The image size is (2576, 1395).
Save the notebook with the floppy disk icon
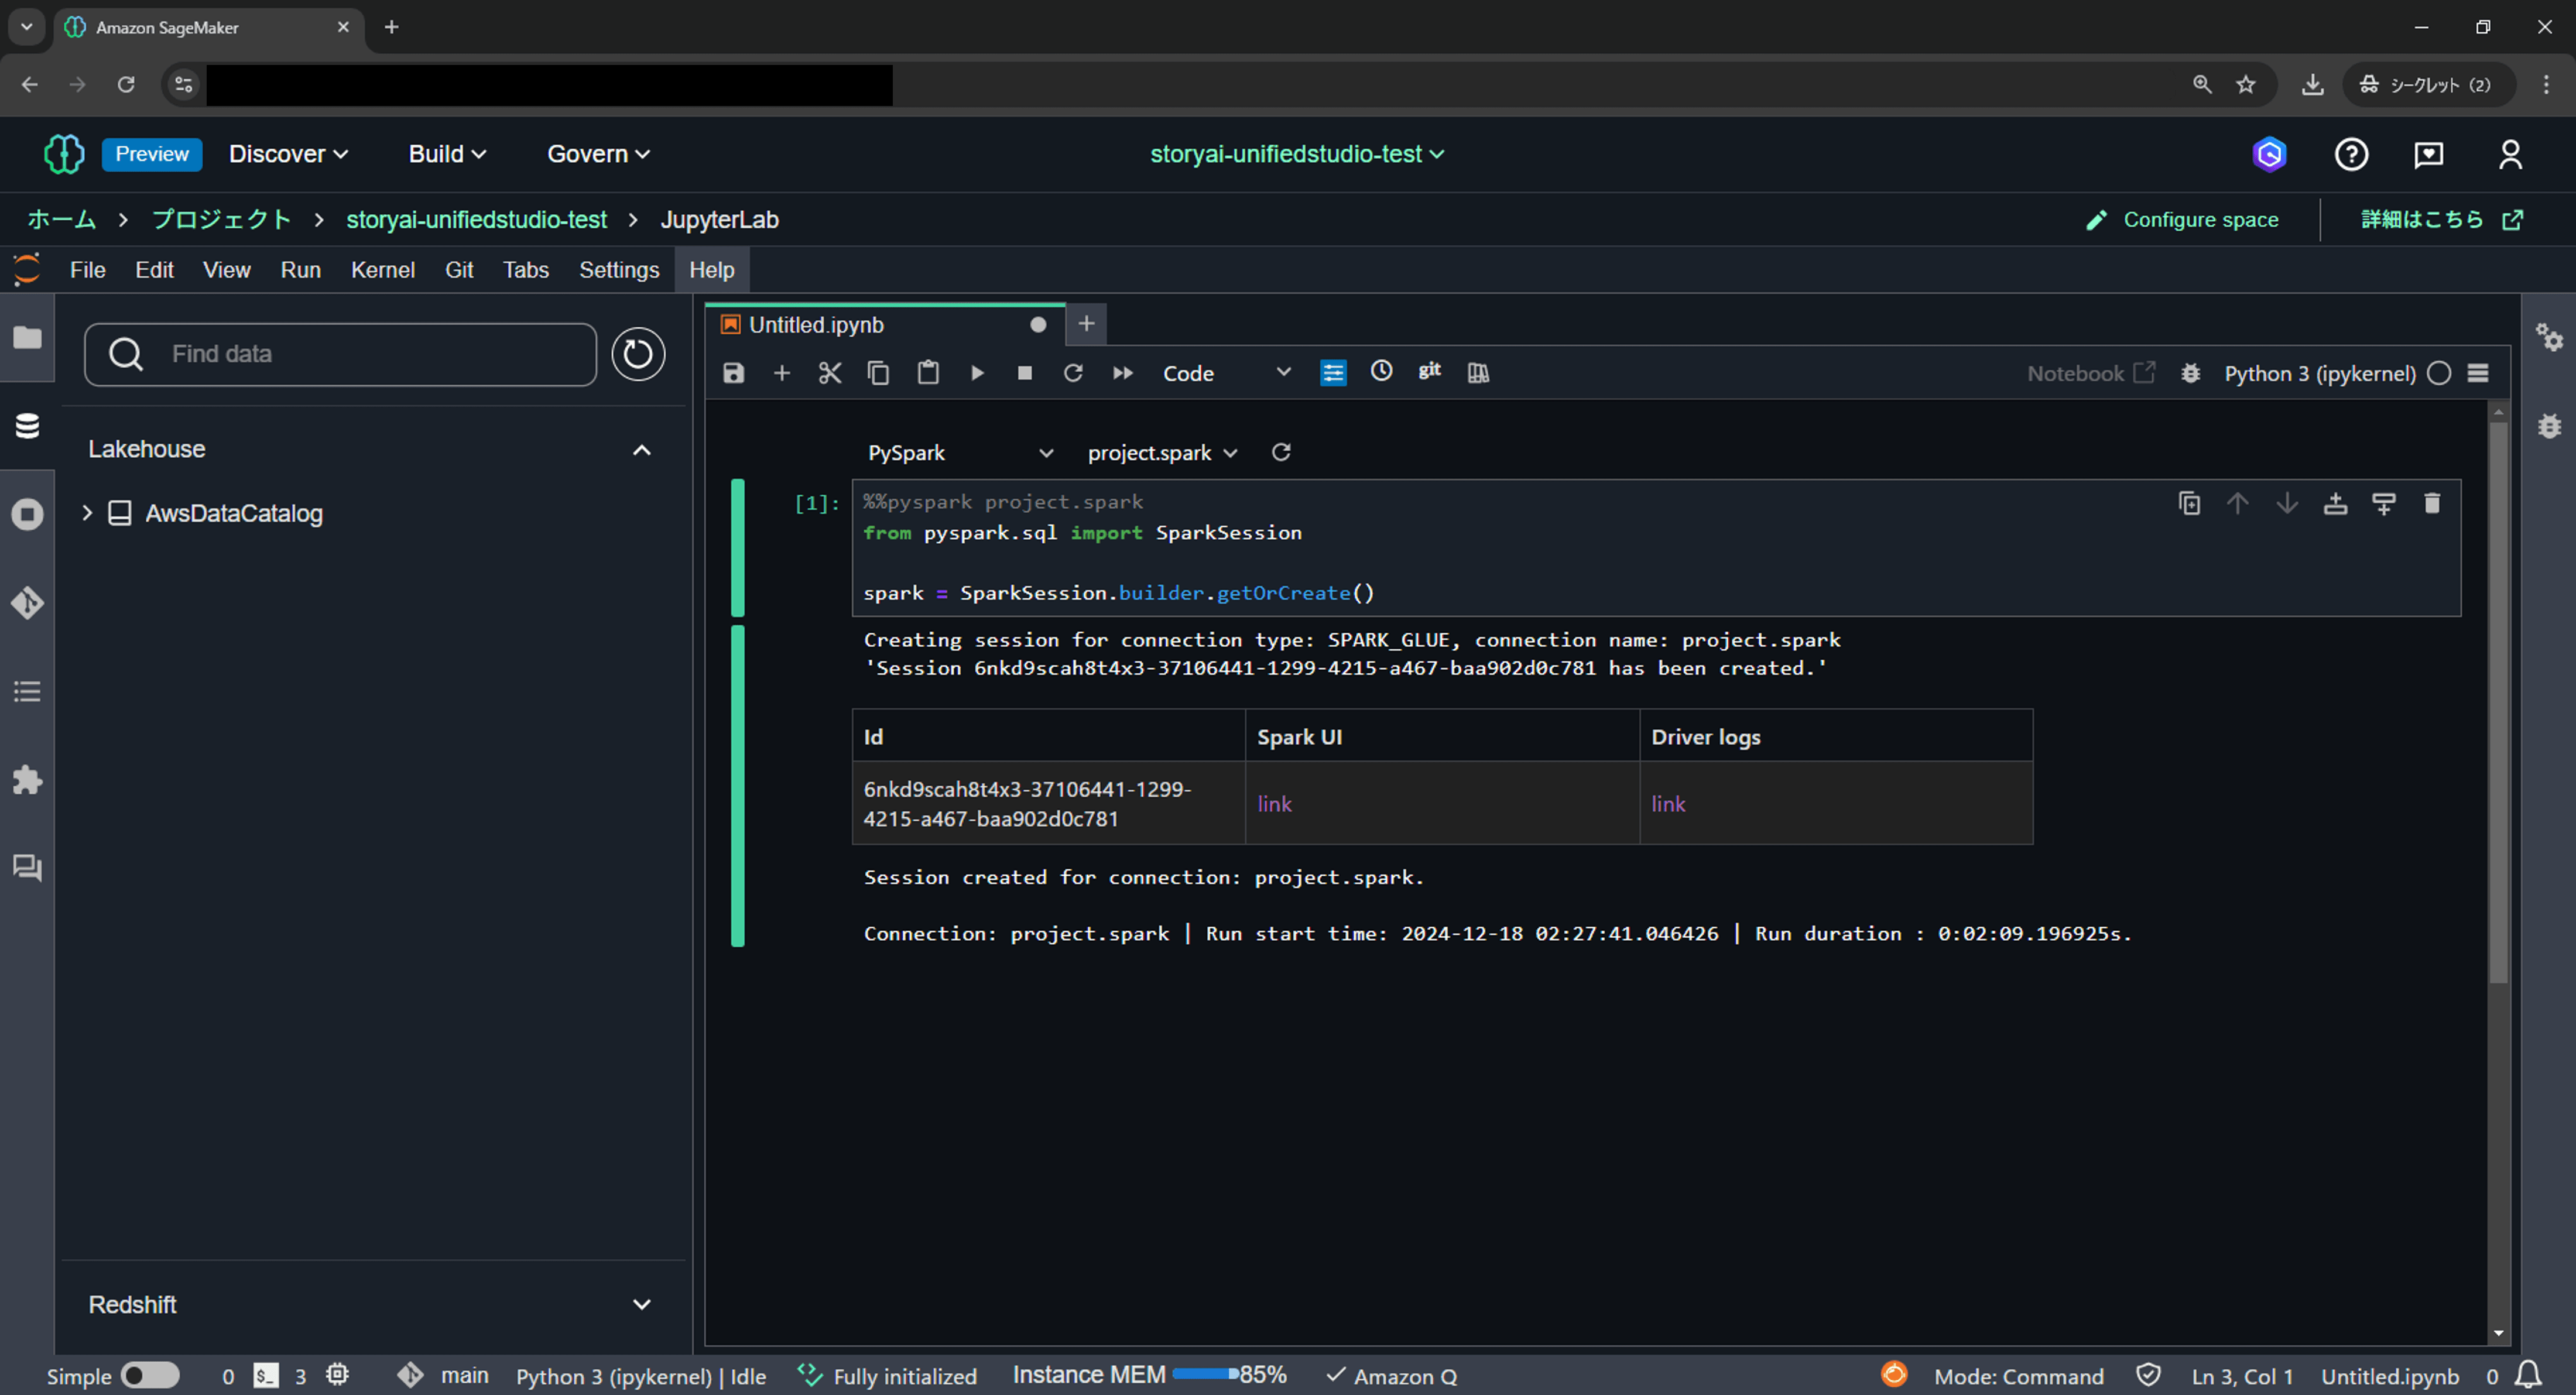(733, 373)
